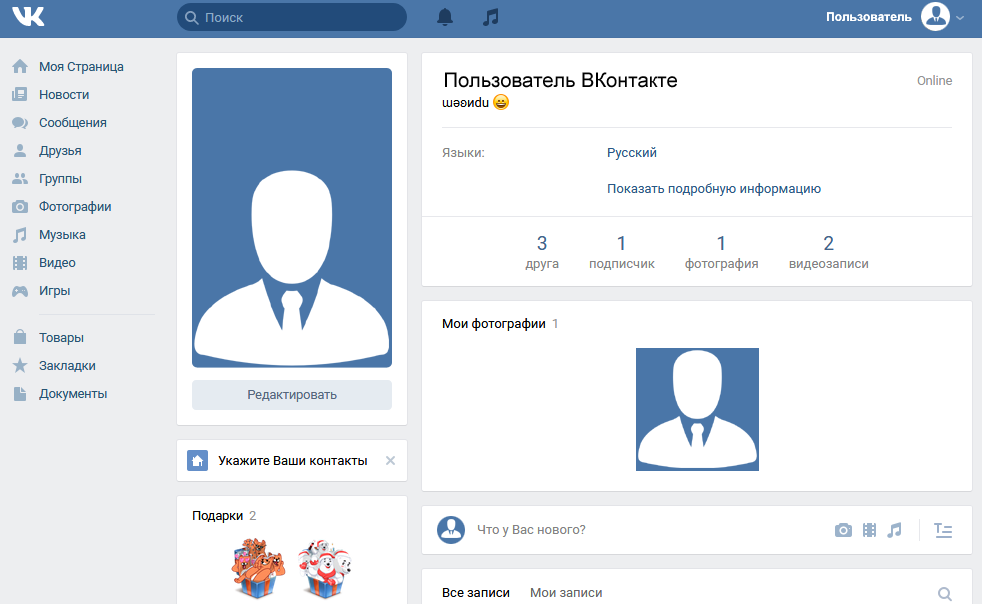
Task: Open the music player note icon in header
Action: [x=491, y=17]
